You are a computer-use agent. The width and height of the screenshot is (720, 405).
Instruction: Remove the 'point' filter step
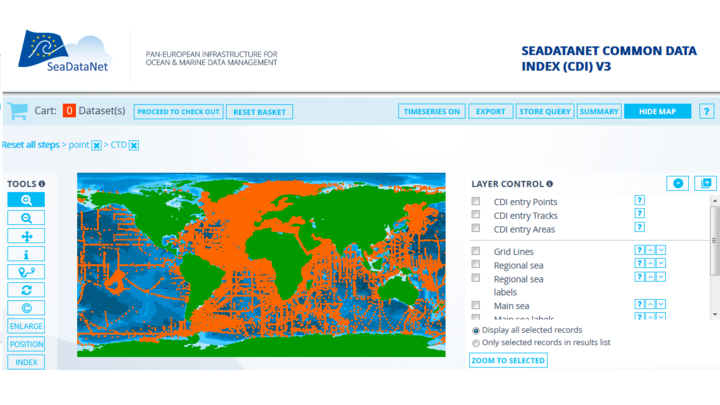point(96,146)
